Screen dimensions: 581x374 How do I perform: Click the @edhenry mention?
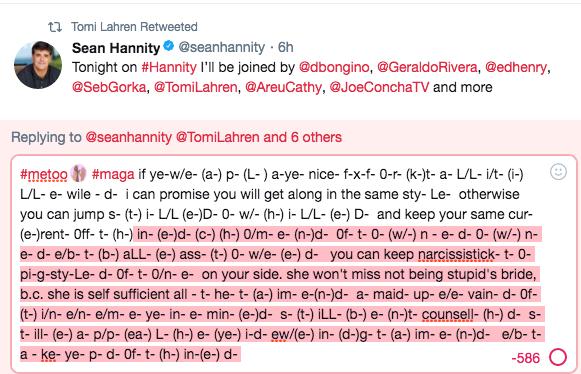coord(516,67)
